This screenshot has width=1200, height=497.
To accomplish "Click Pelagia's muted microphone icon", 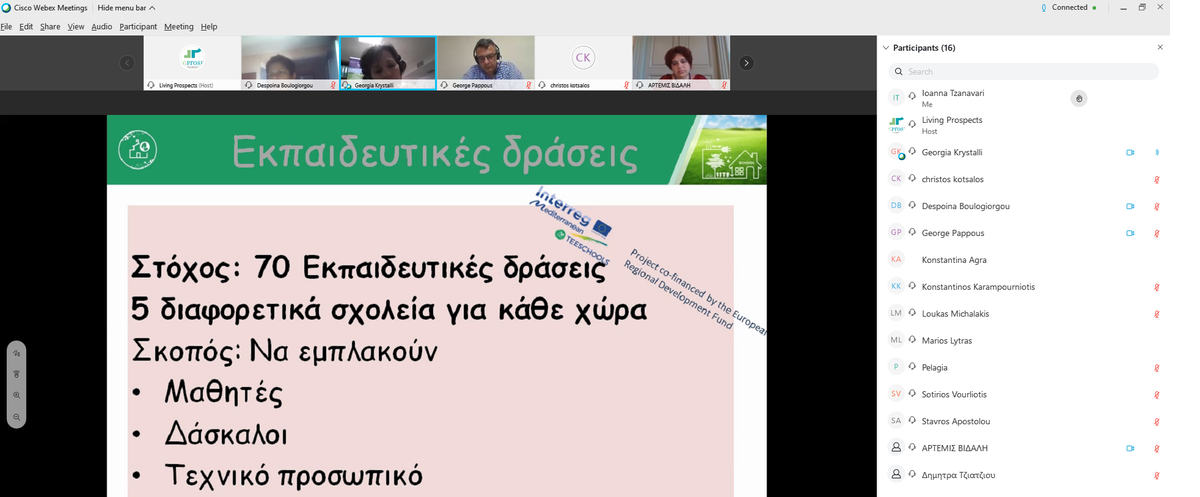I will (1157, 367).
